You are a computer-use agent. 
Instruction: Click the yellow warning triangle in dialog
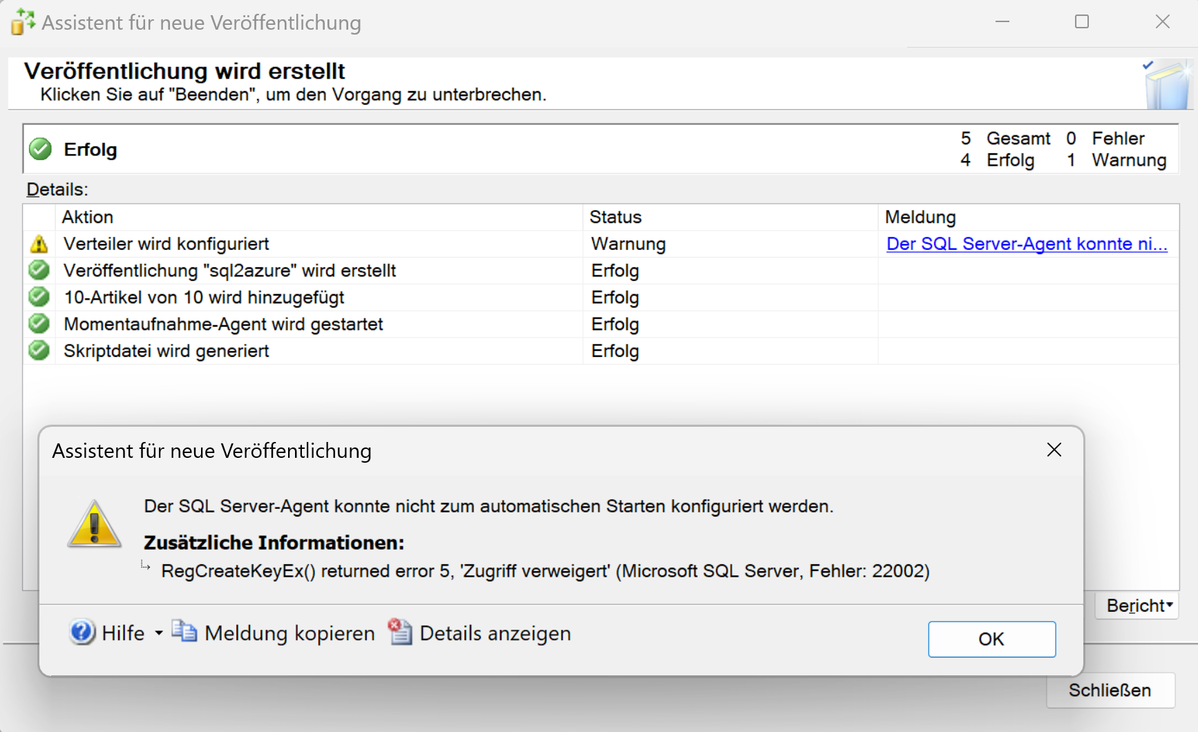click(94, 524)
